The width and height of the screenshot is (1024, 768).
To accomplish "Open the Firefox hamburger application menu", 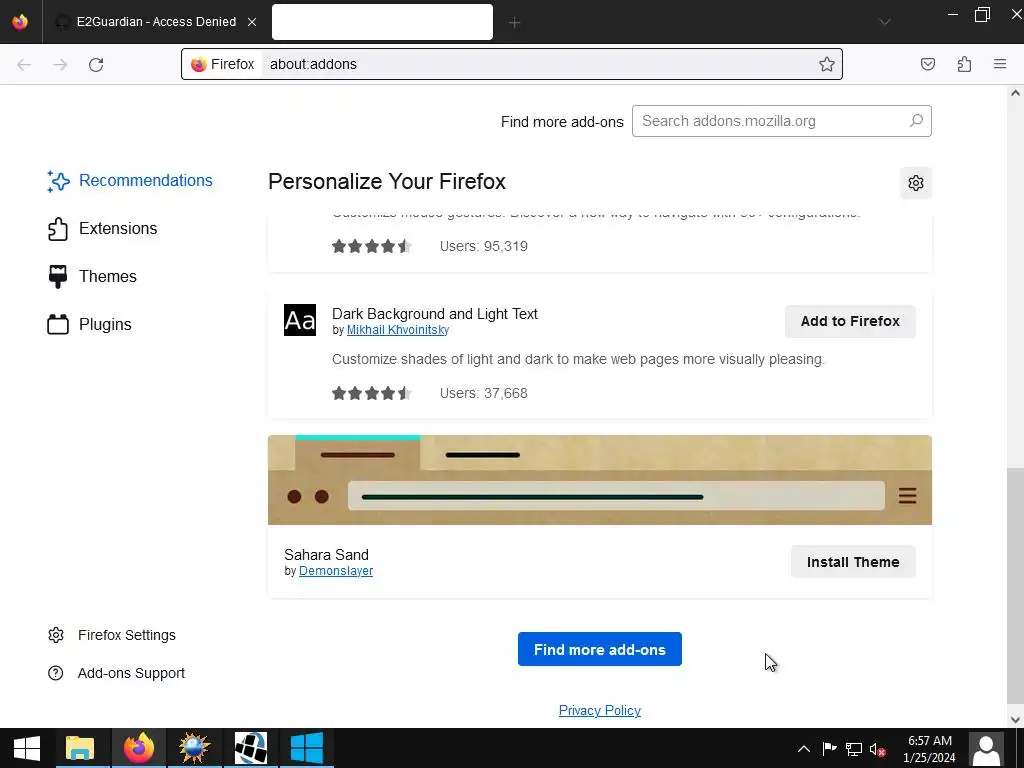I will (1000, 64).
